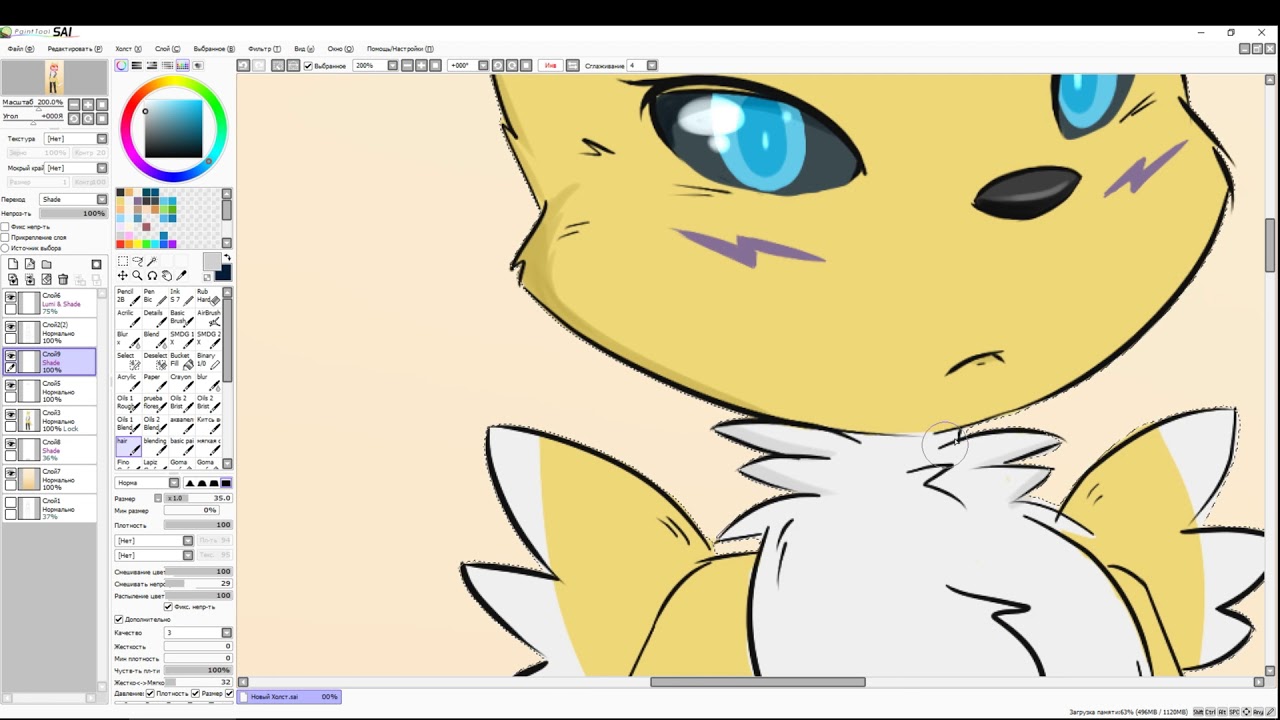Select the eyedropper color picker tool
Viewport: 1280px width, 720px height.
coord(182,276)
